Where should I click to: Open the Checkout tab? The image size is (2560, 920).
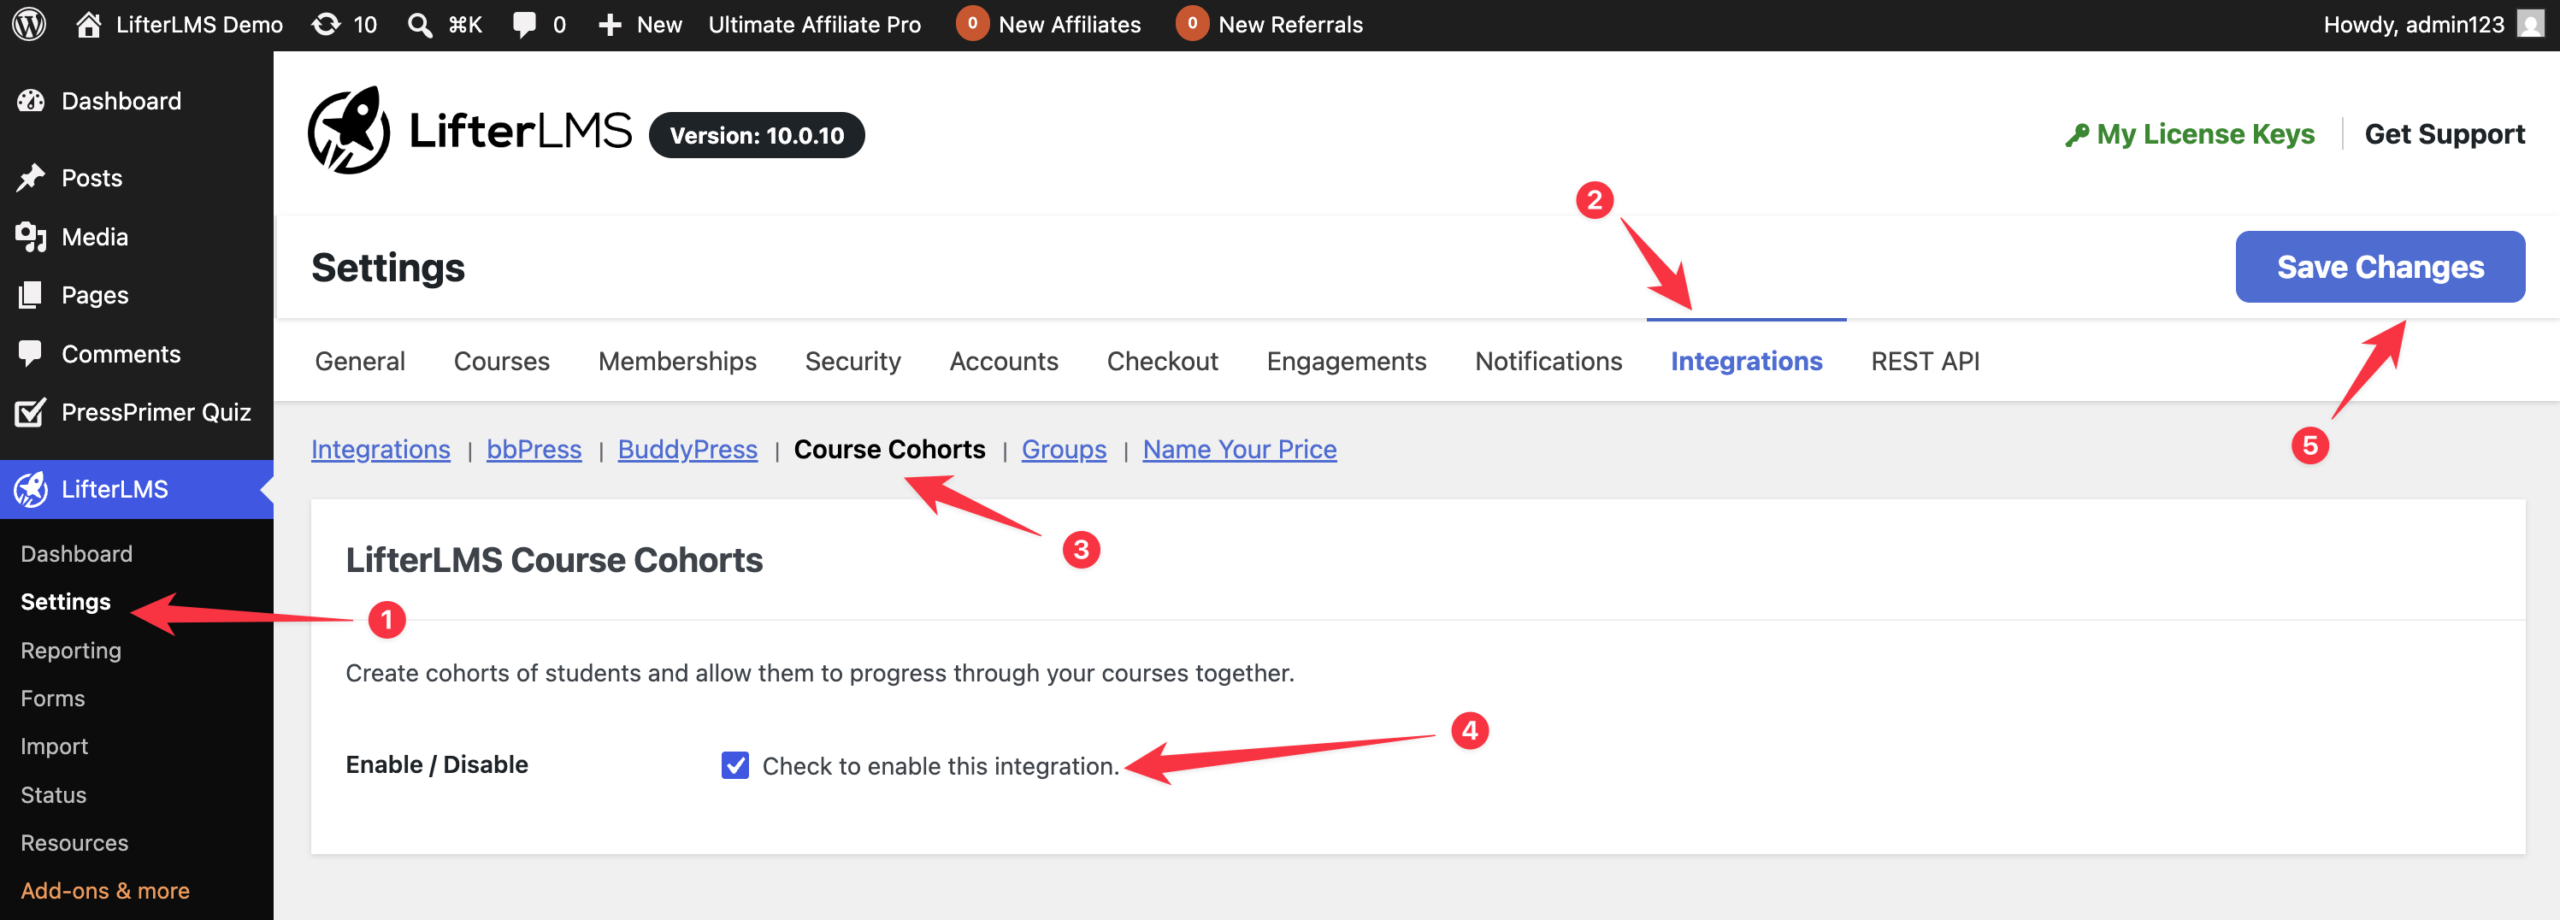(1163, 361)
